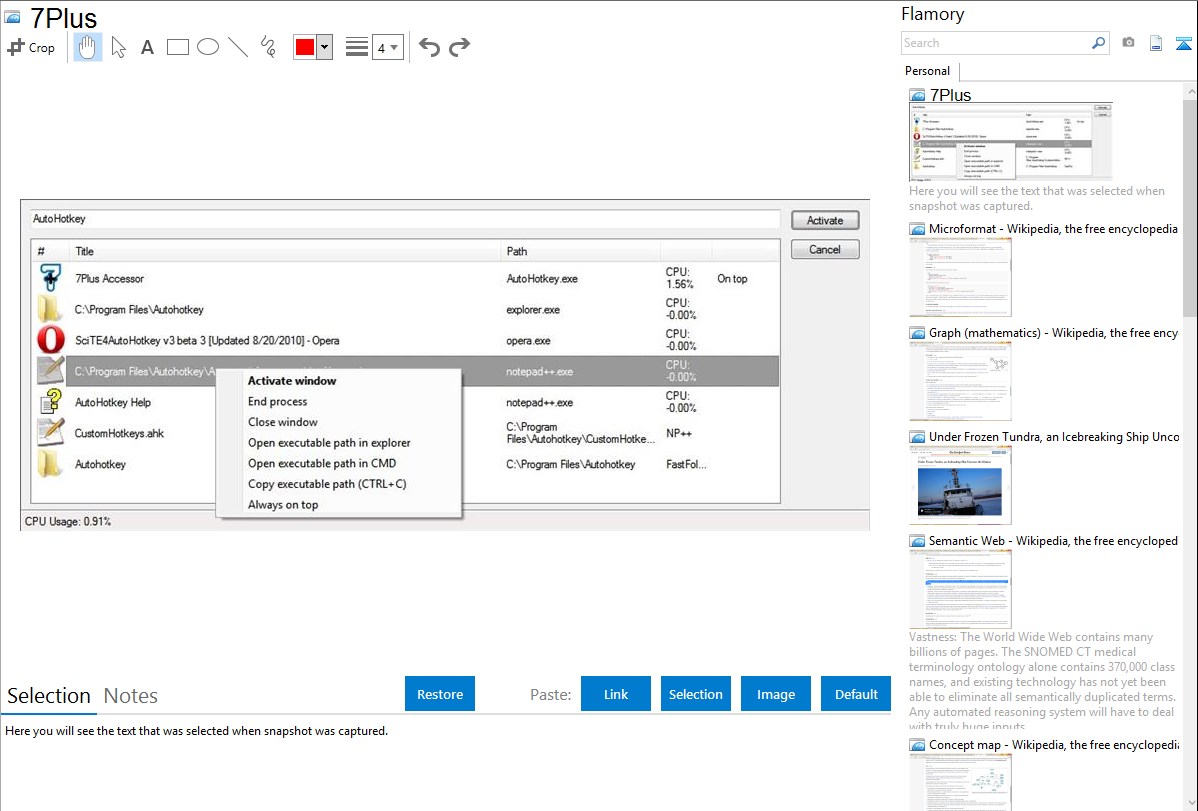Click the magnifier search icon
The height and width of the screenshot is (811, 1198).
1098,43
